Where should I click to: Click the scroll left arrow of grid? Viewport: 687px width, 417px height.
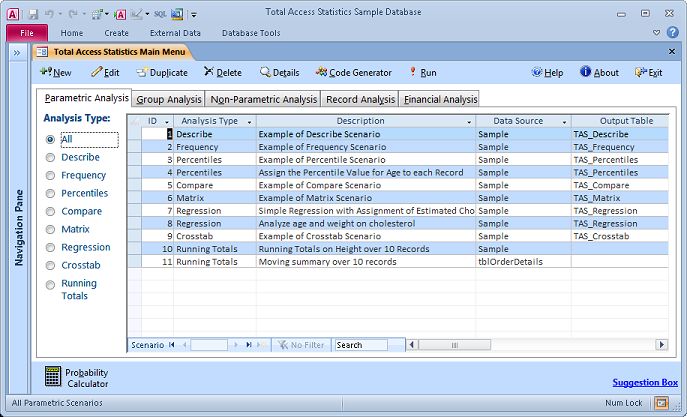(411, 345)
